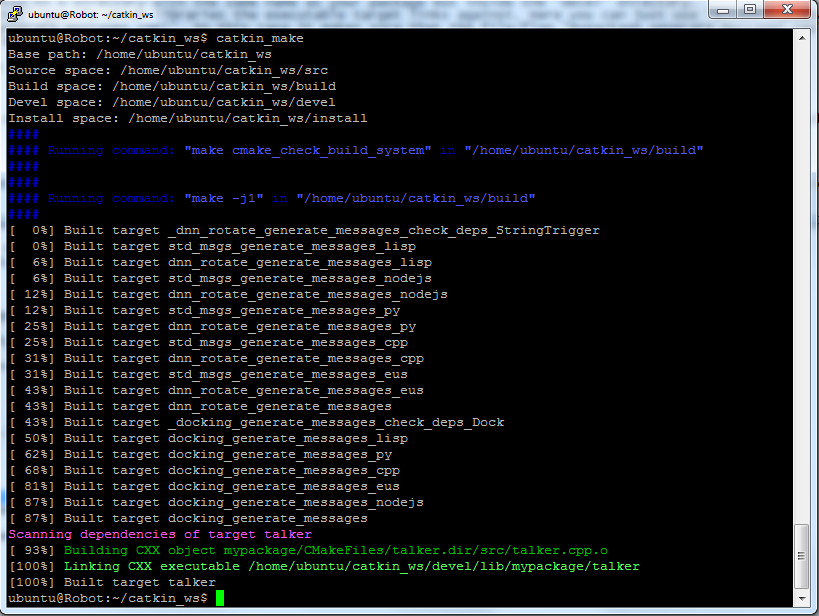Image resolution: width=819 pixels, height=616 pixels.
Task: Click the final "Built target talker" line
Action: 140,582
